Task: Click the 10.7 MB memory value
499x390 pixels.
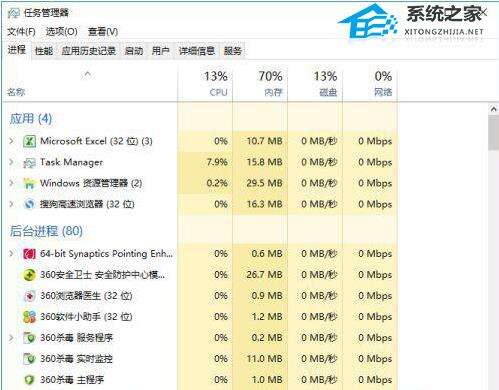Action: pyautogui.click(x=264, y=141)
